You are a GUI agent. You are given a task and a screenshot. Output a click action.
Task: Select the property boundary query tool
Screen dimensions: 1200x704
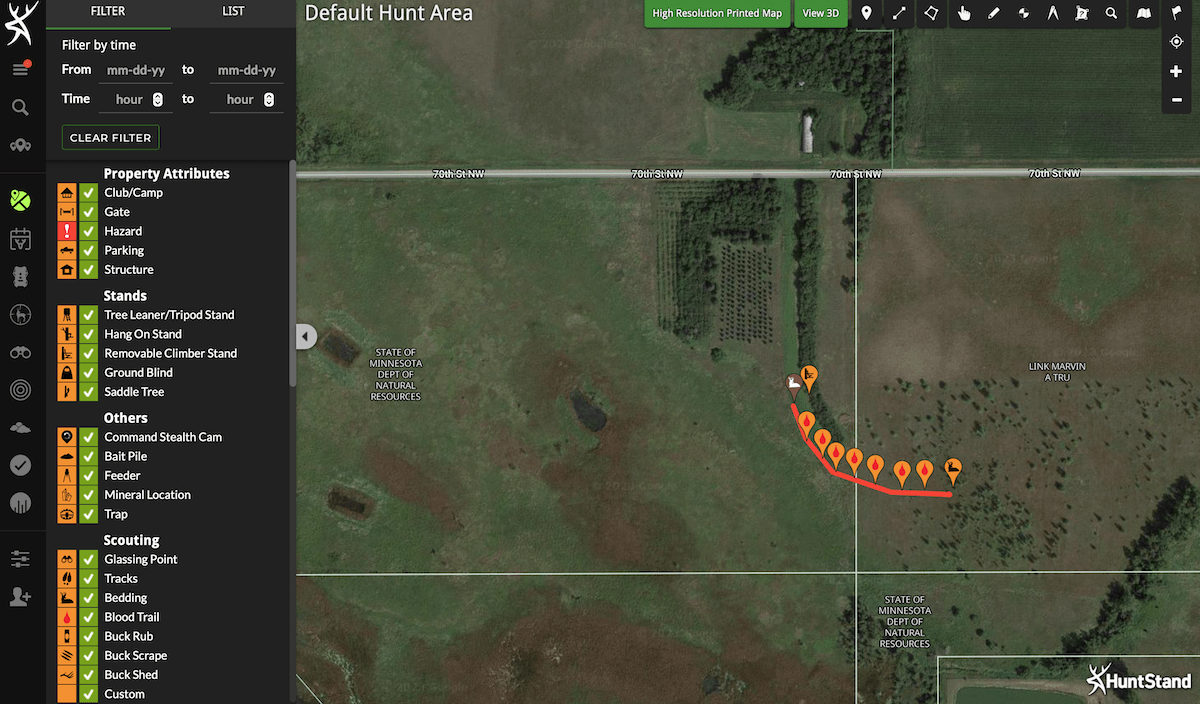tap(1082, 14)
